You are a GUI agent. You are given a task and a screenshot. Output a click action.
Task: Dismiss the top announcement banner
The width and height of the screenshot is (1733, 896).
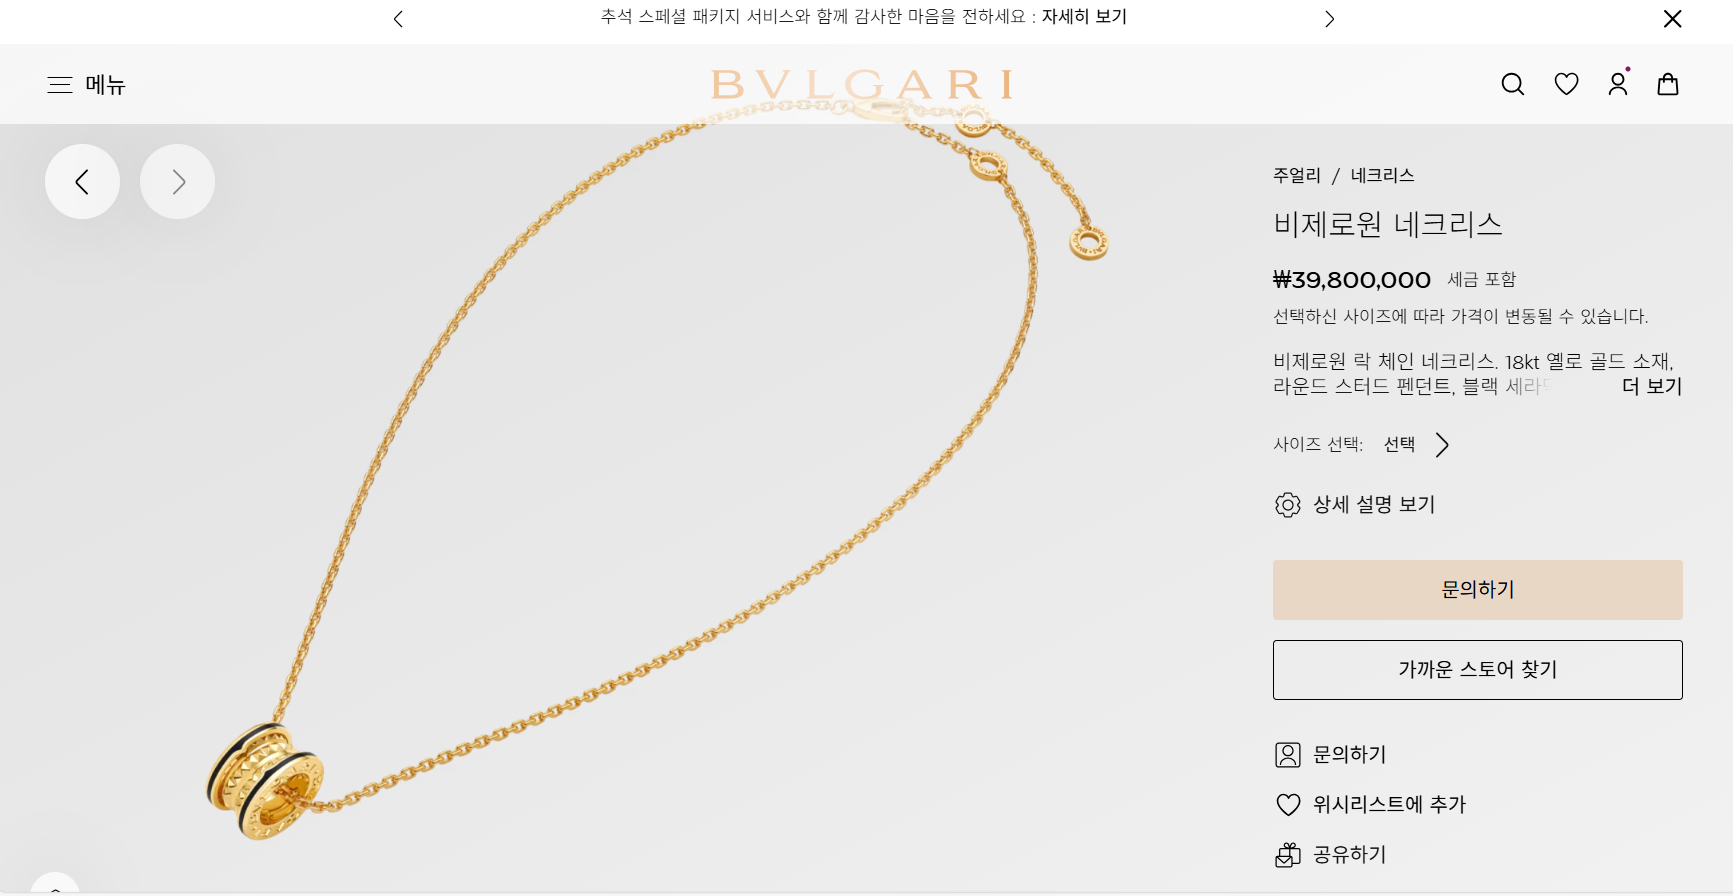pos(1672,19)
